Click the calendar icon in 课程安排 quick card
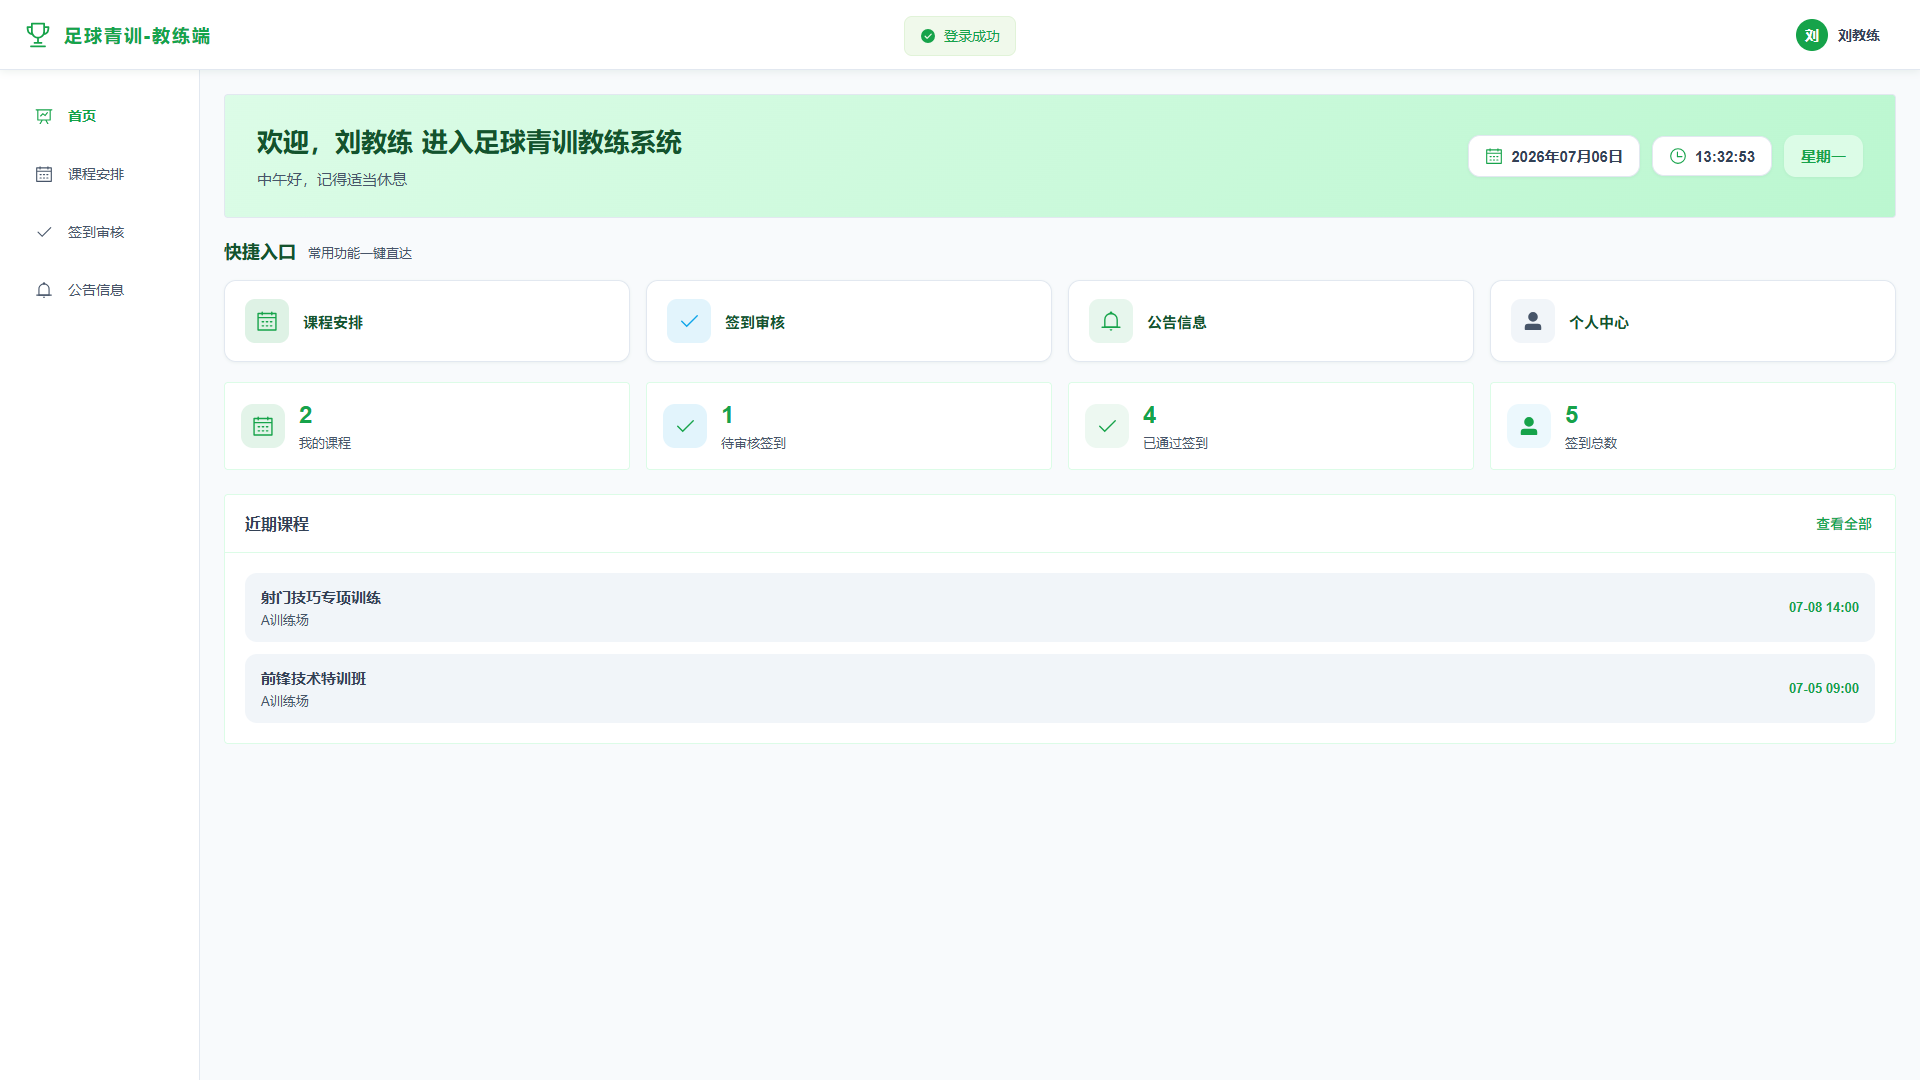Image resolution: width=1920 pixels, height=1080 pixels. tap(267, 321)
